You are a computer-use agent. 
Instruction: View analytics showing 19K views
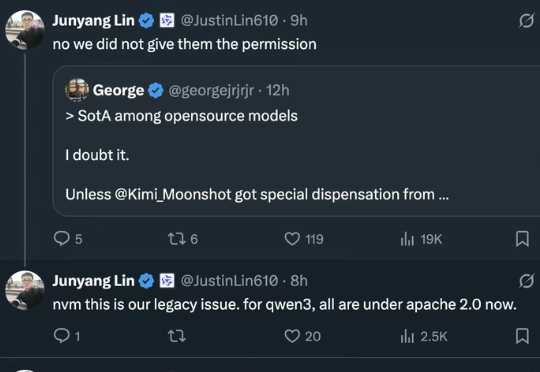(x=421, y=239)
